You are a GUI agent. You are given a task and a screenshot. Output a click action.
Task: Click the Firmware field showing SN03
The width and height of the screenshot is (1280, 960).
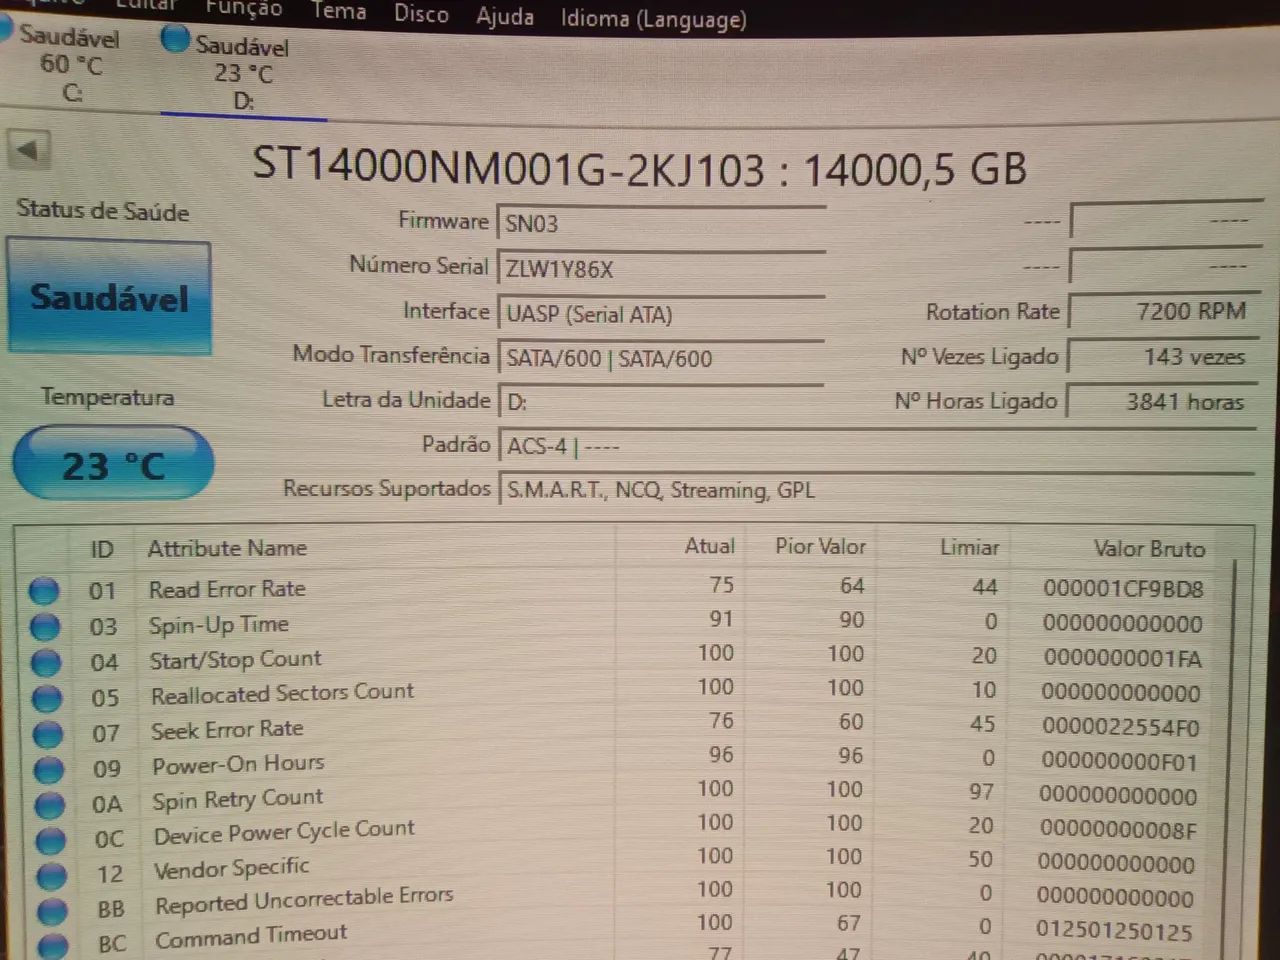click(661, 223)
